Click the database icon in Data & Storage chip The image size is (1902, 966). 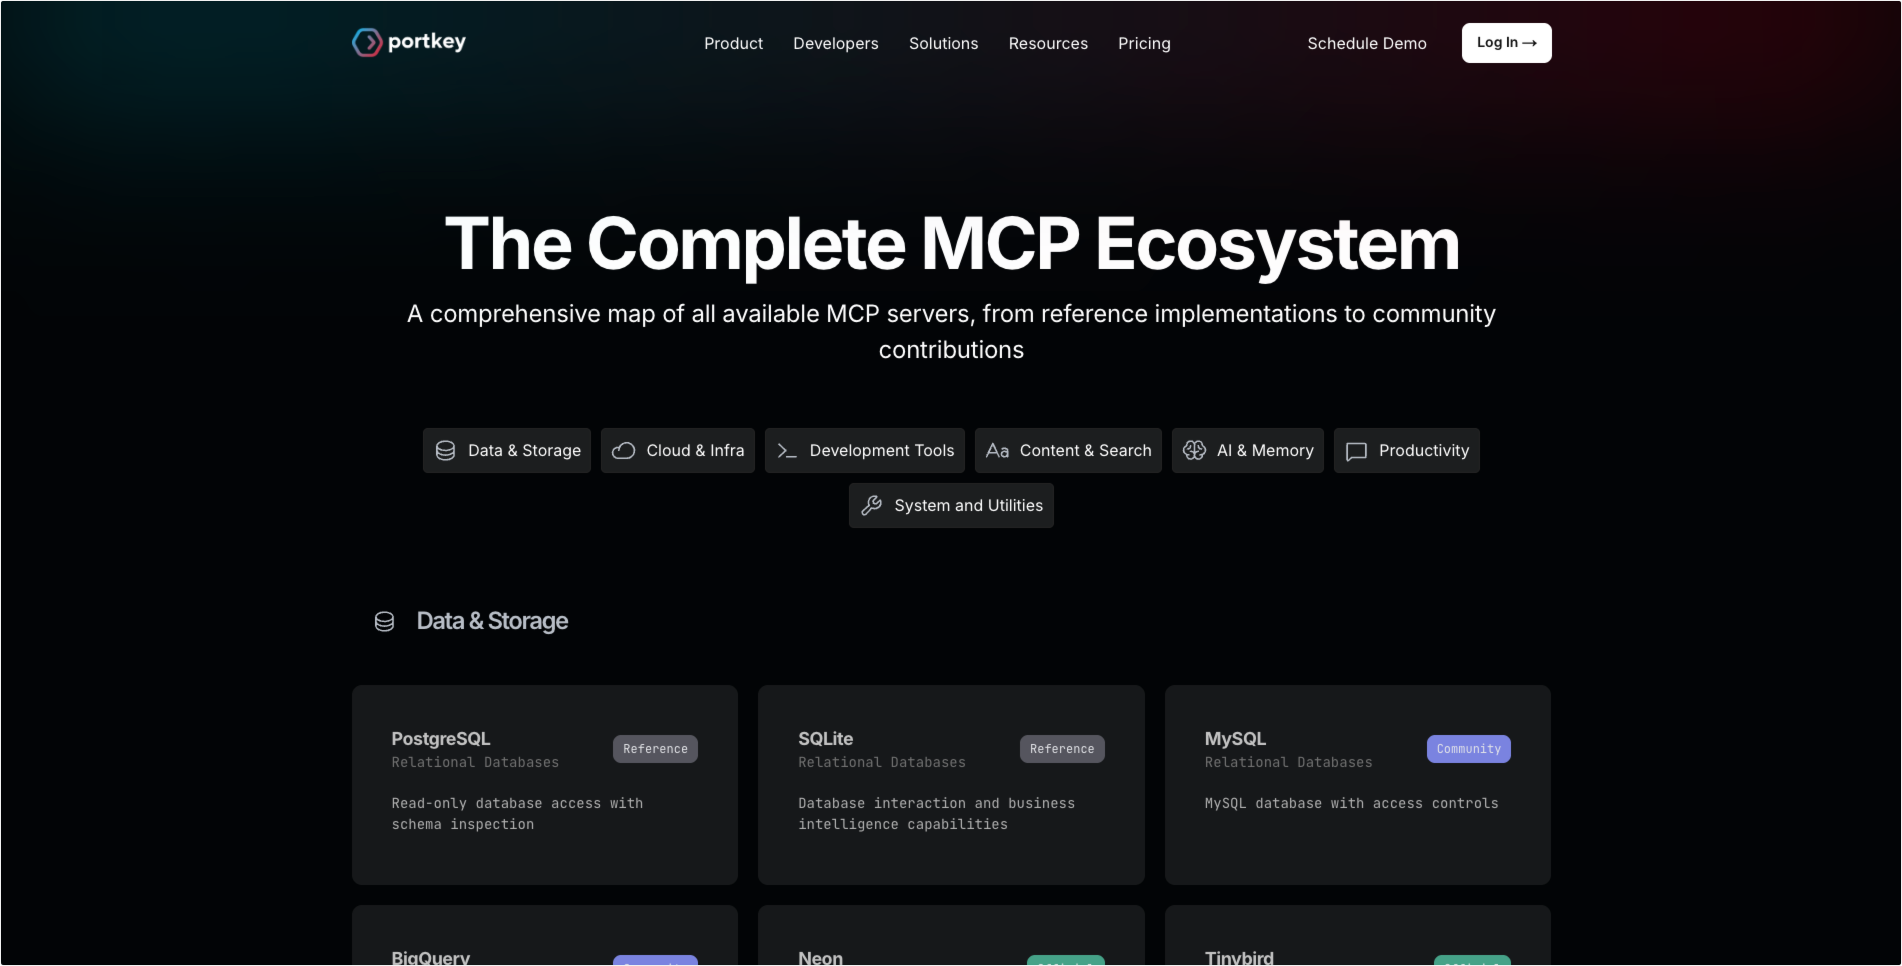click(446, 451)
